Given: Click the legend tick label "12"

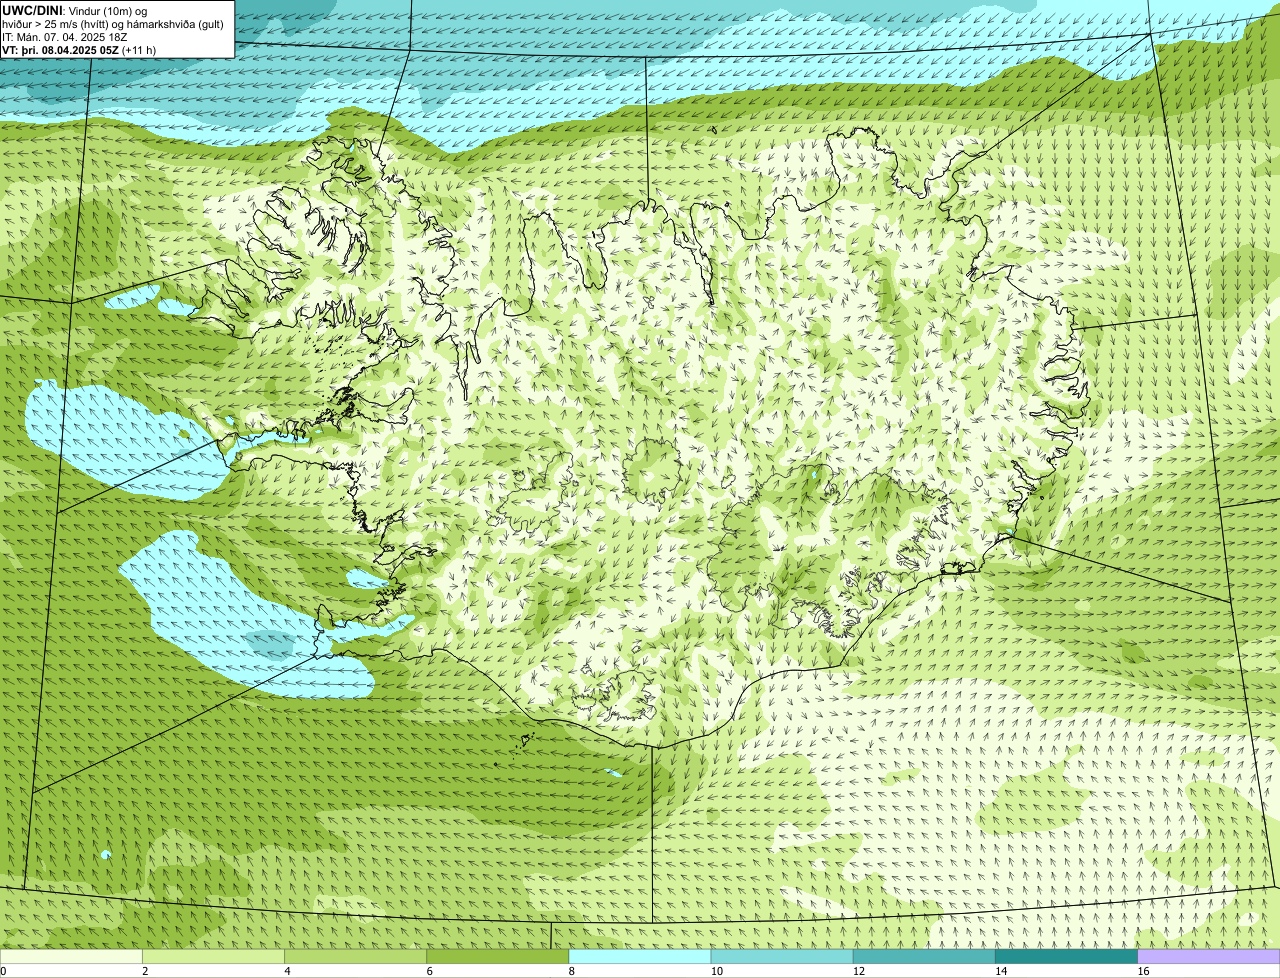Looking at the screenshot, I should pos(858,971).
